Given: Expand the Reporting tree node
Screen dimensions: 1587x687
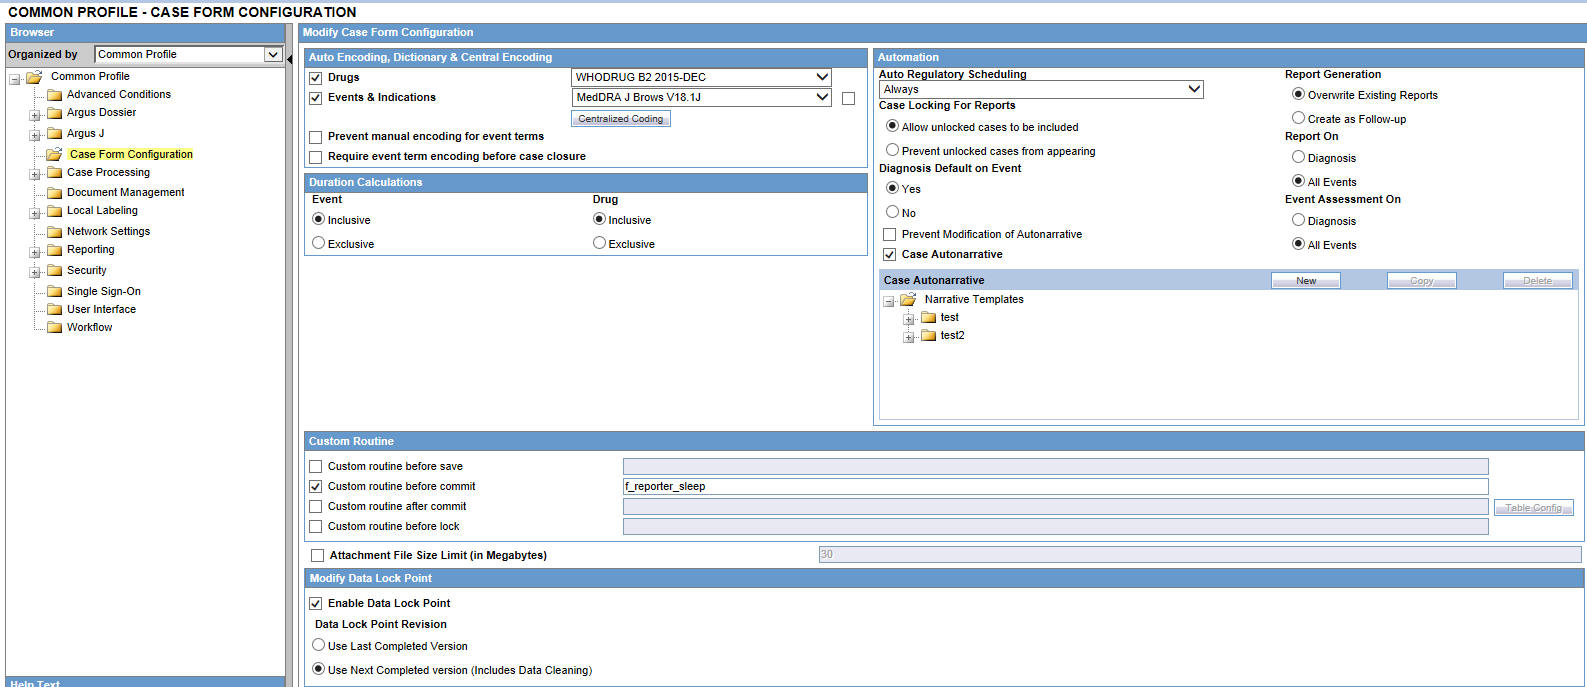Looking at the screenshot, I should click(35, 252).
